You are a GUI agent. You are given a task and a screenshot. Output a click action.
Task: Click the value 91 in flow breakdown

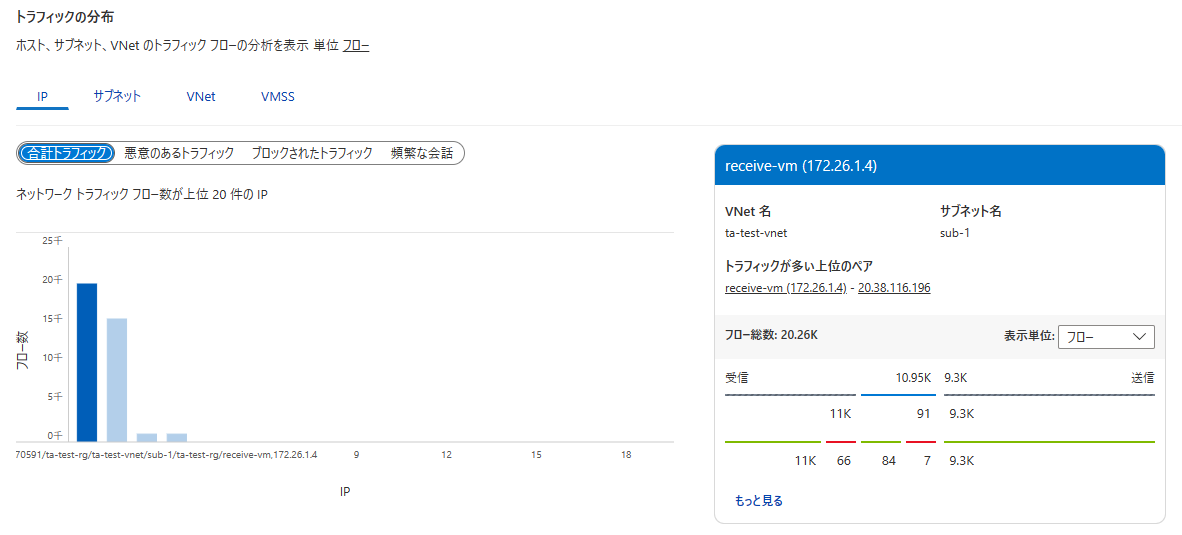(923, 414)
